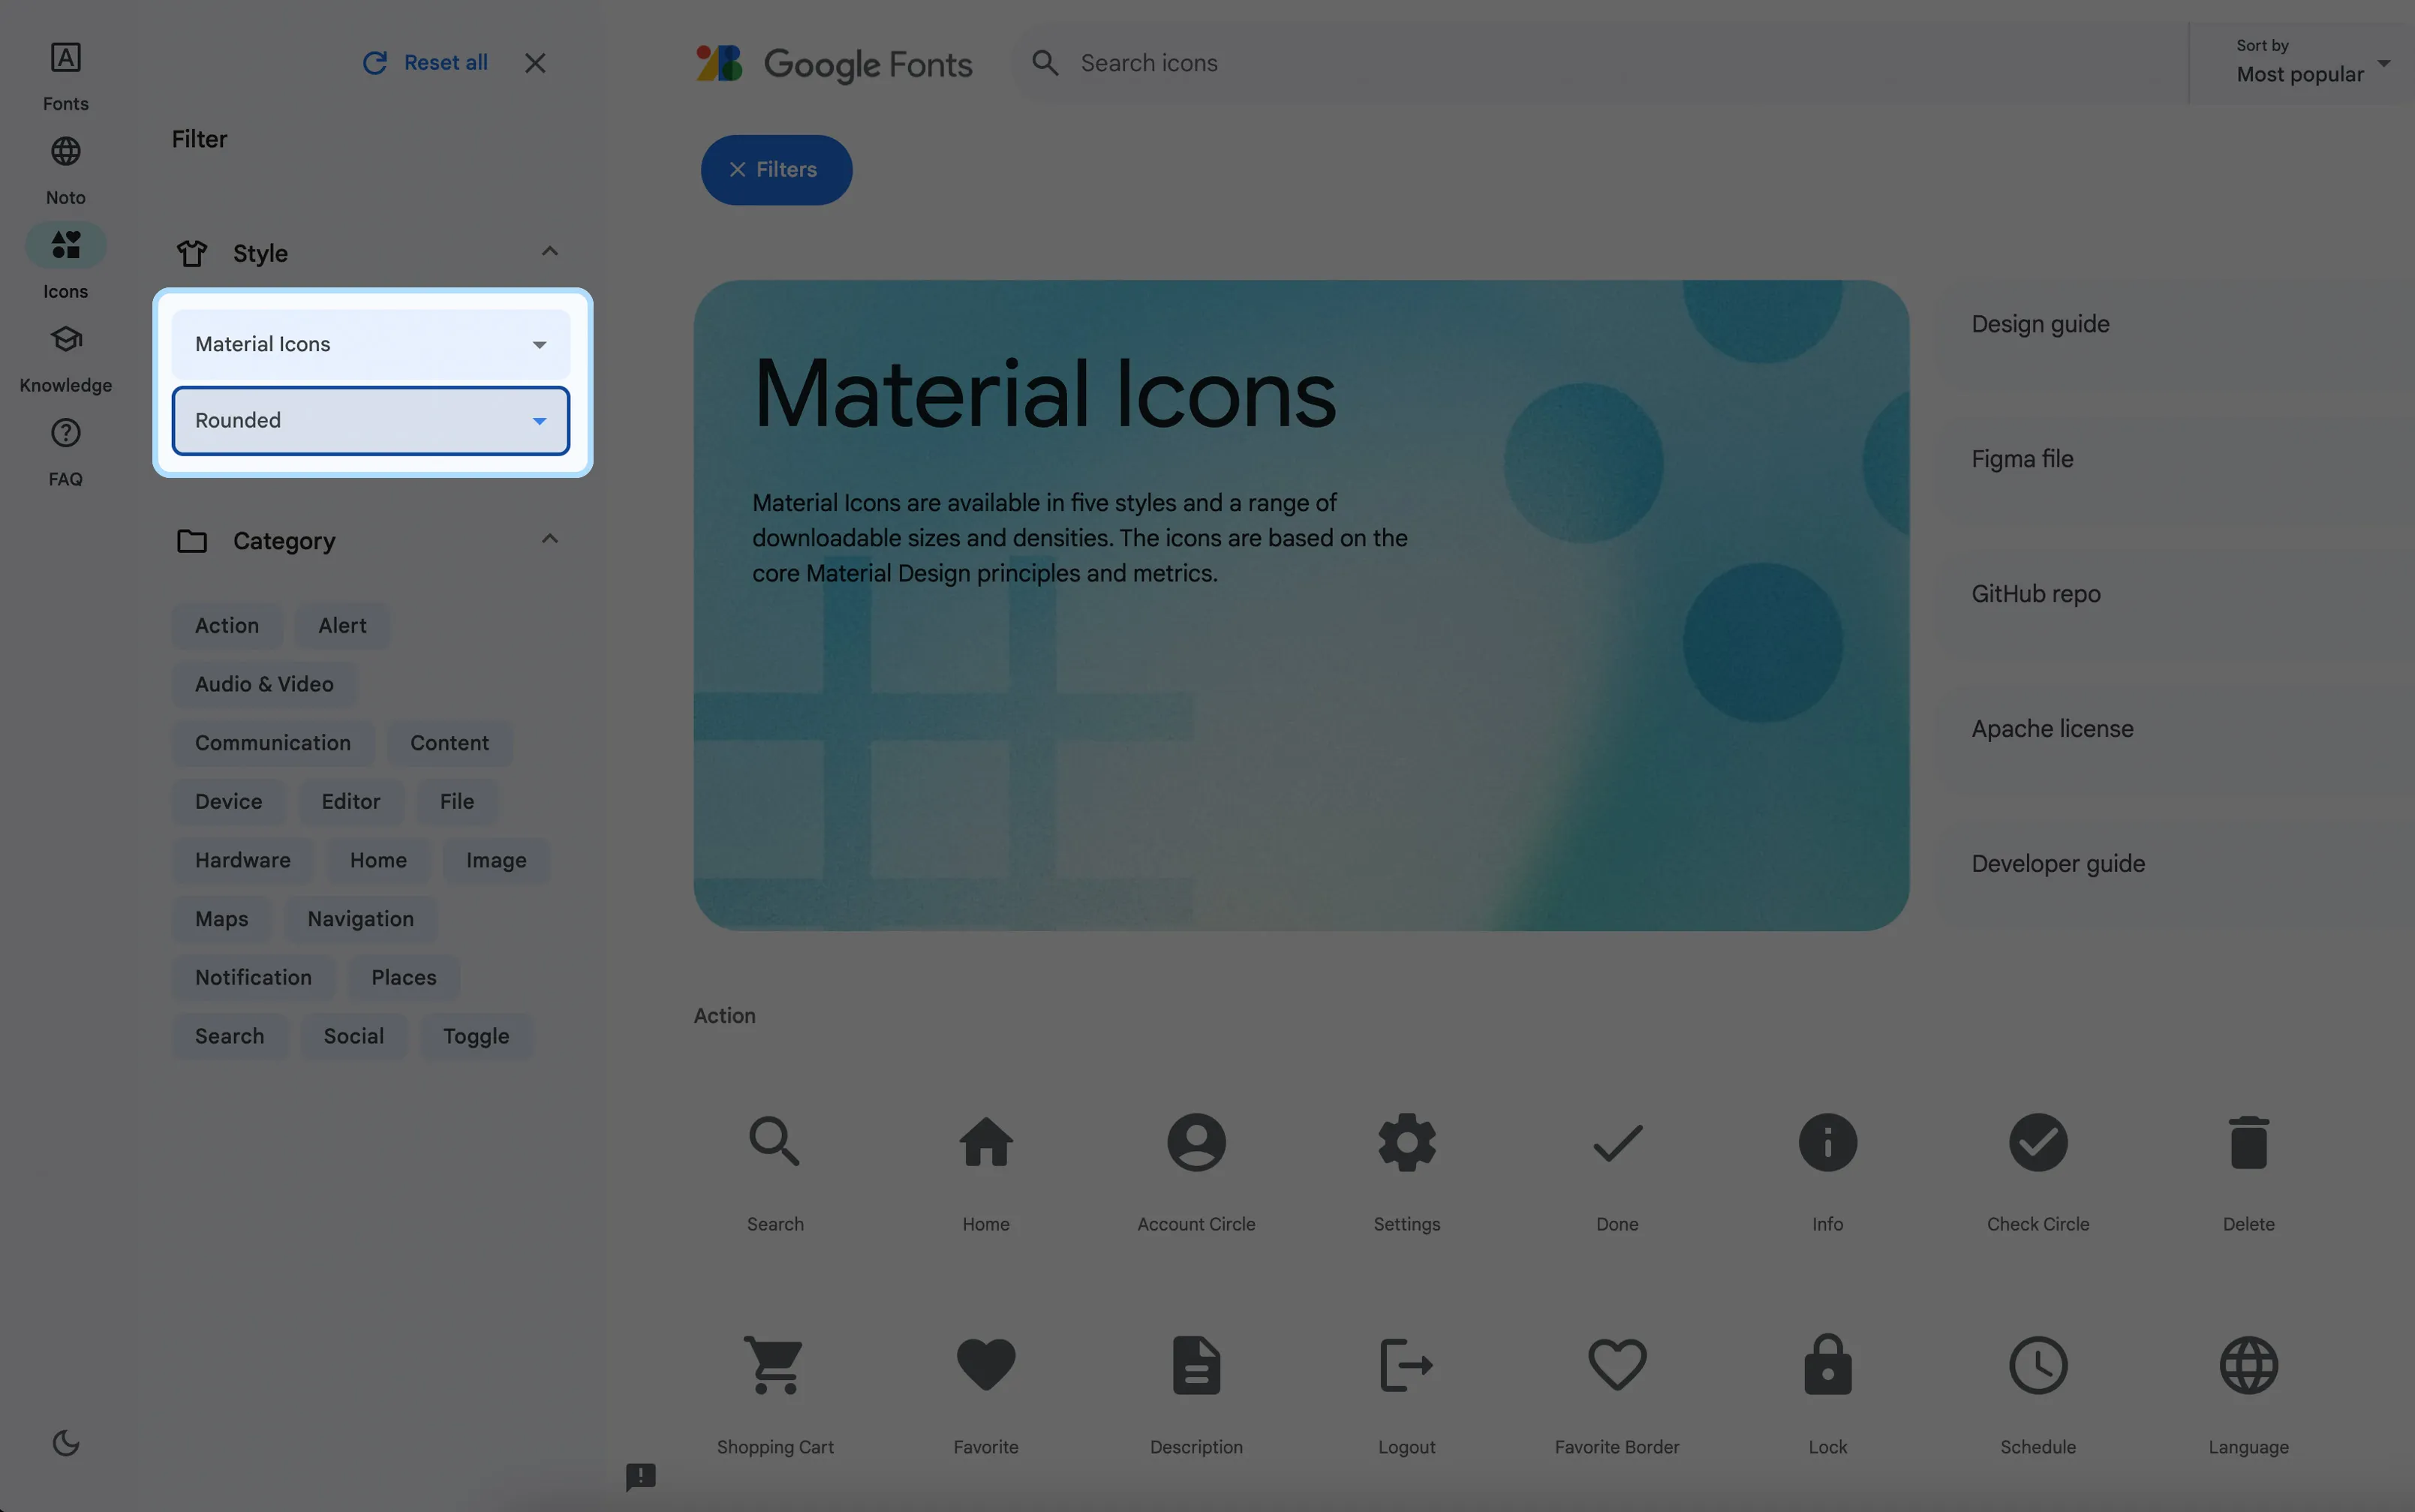Filter by the Maps category
The height and width of the screenshot is (1512, 2415).
click(221, 919)
